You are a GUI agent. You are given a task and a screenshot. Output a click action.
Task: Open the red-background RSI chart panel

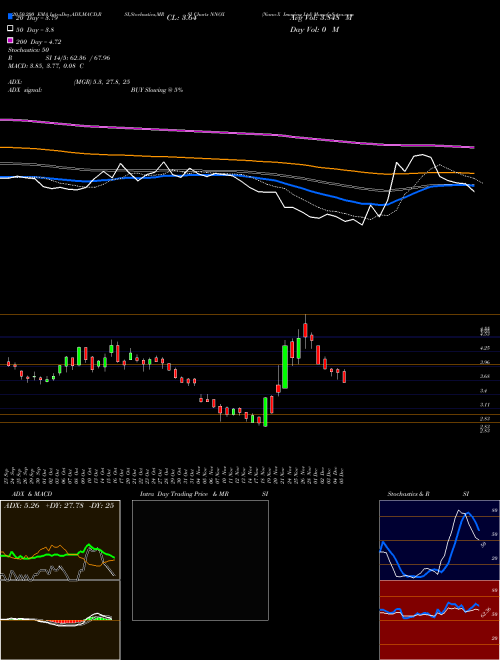point(439,620)
